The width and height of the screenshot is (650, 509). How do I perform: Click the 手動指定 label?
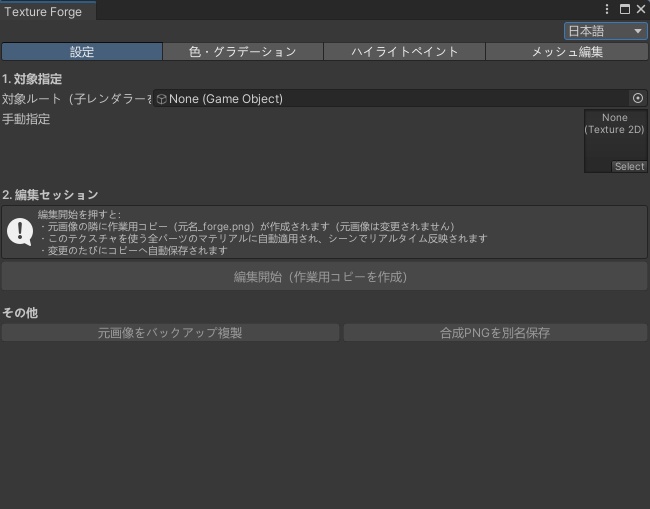click(26, 119)
